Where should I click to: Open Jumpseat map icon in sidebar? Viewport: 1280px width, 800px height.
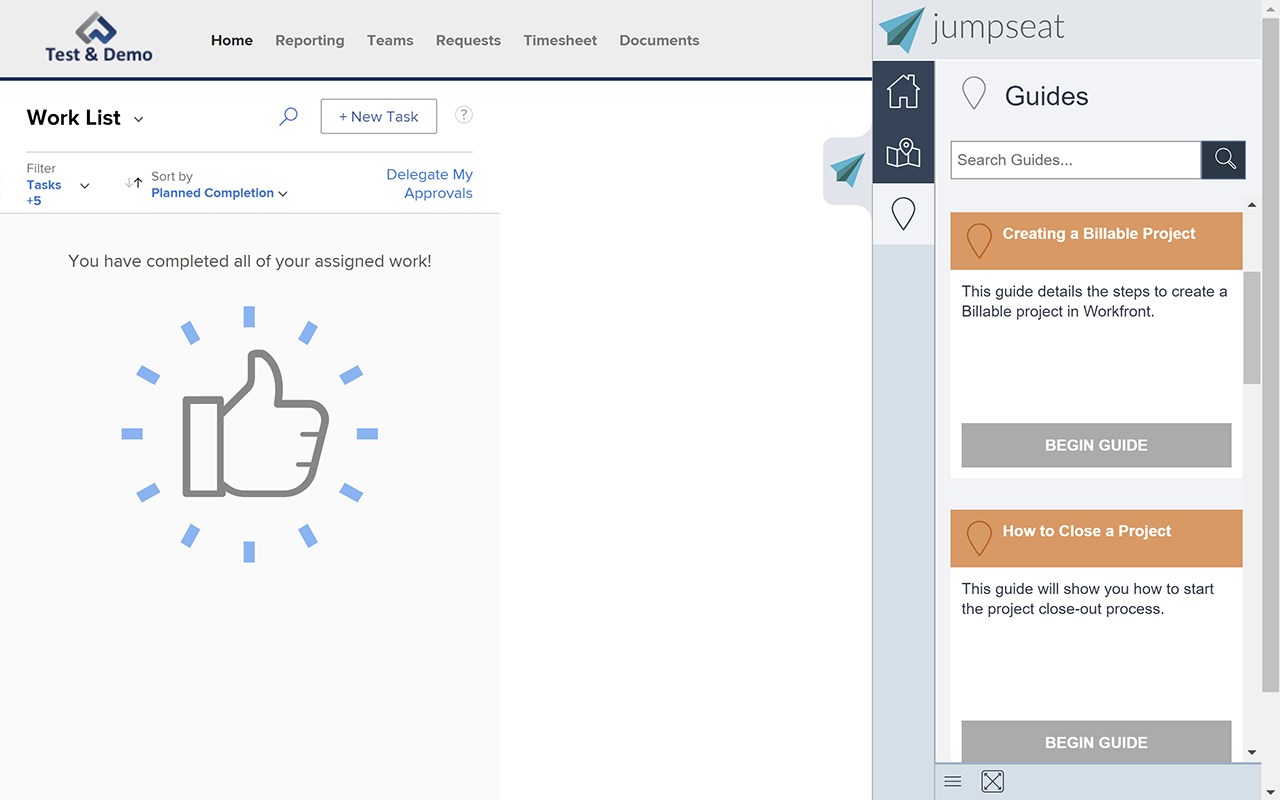pyautogui.click(x=903, y=153)
